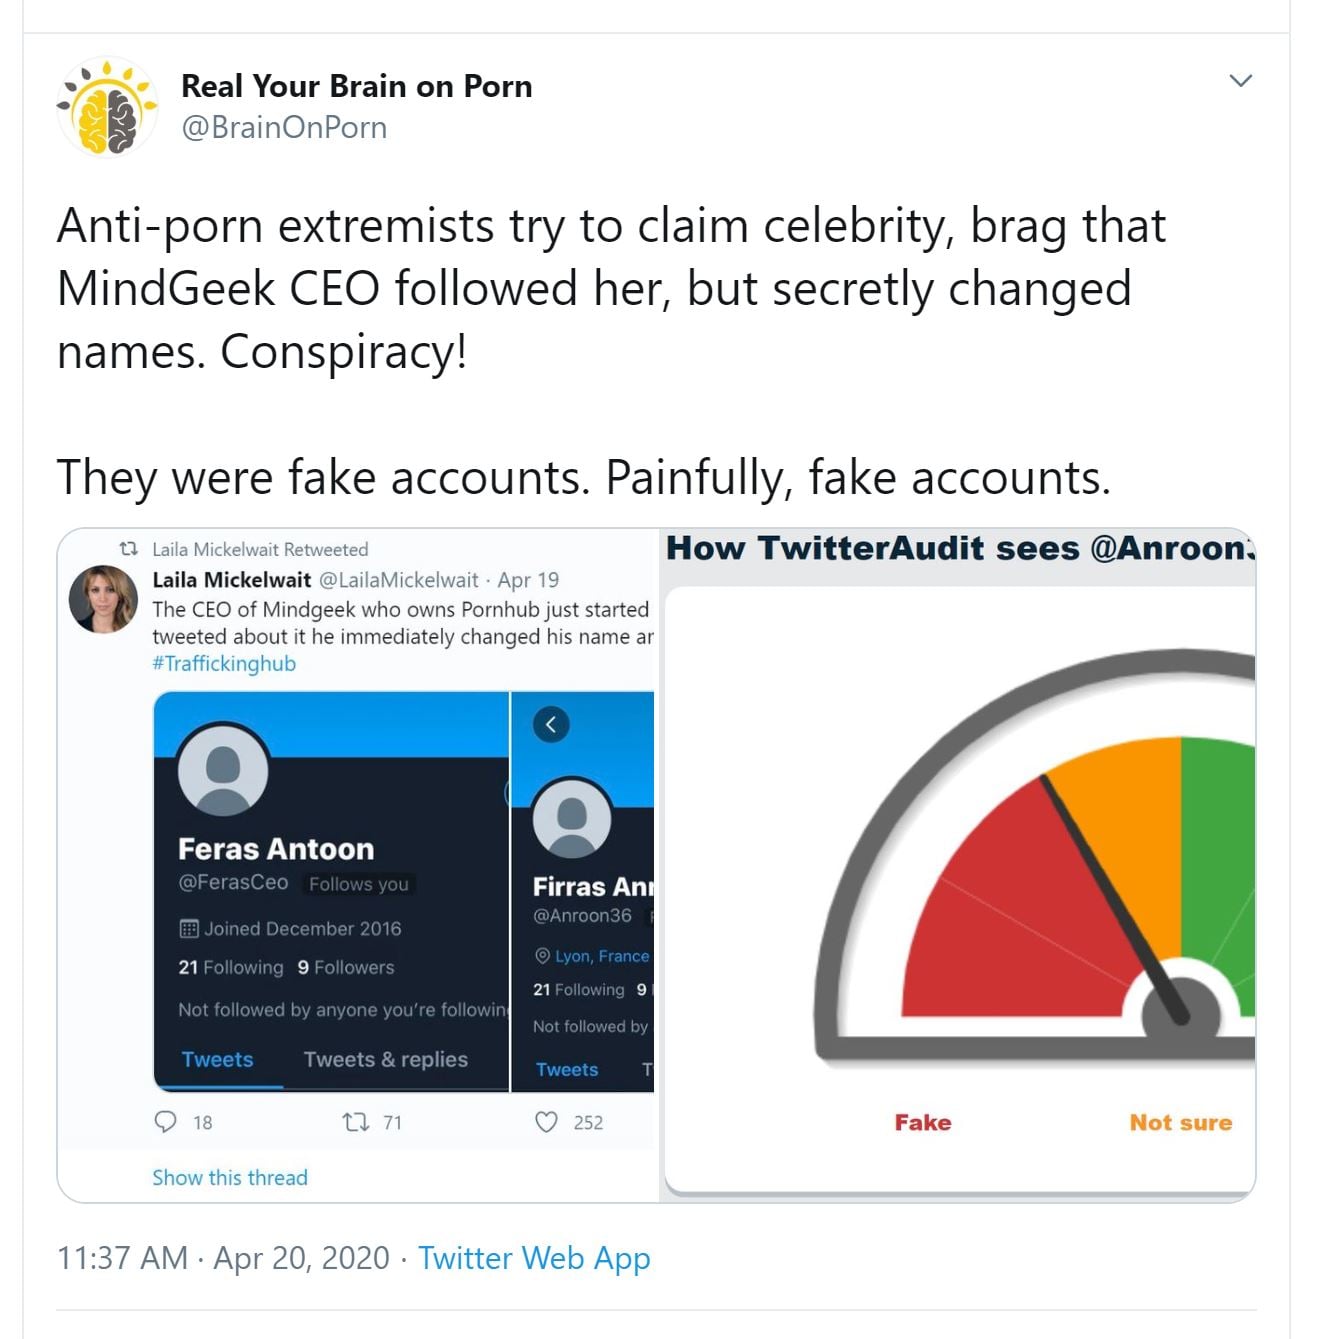The height and width of the screenshot is (1339, 1317).
Task: Switch to the Tweets & replies tab
Action: coord(385,1059)
